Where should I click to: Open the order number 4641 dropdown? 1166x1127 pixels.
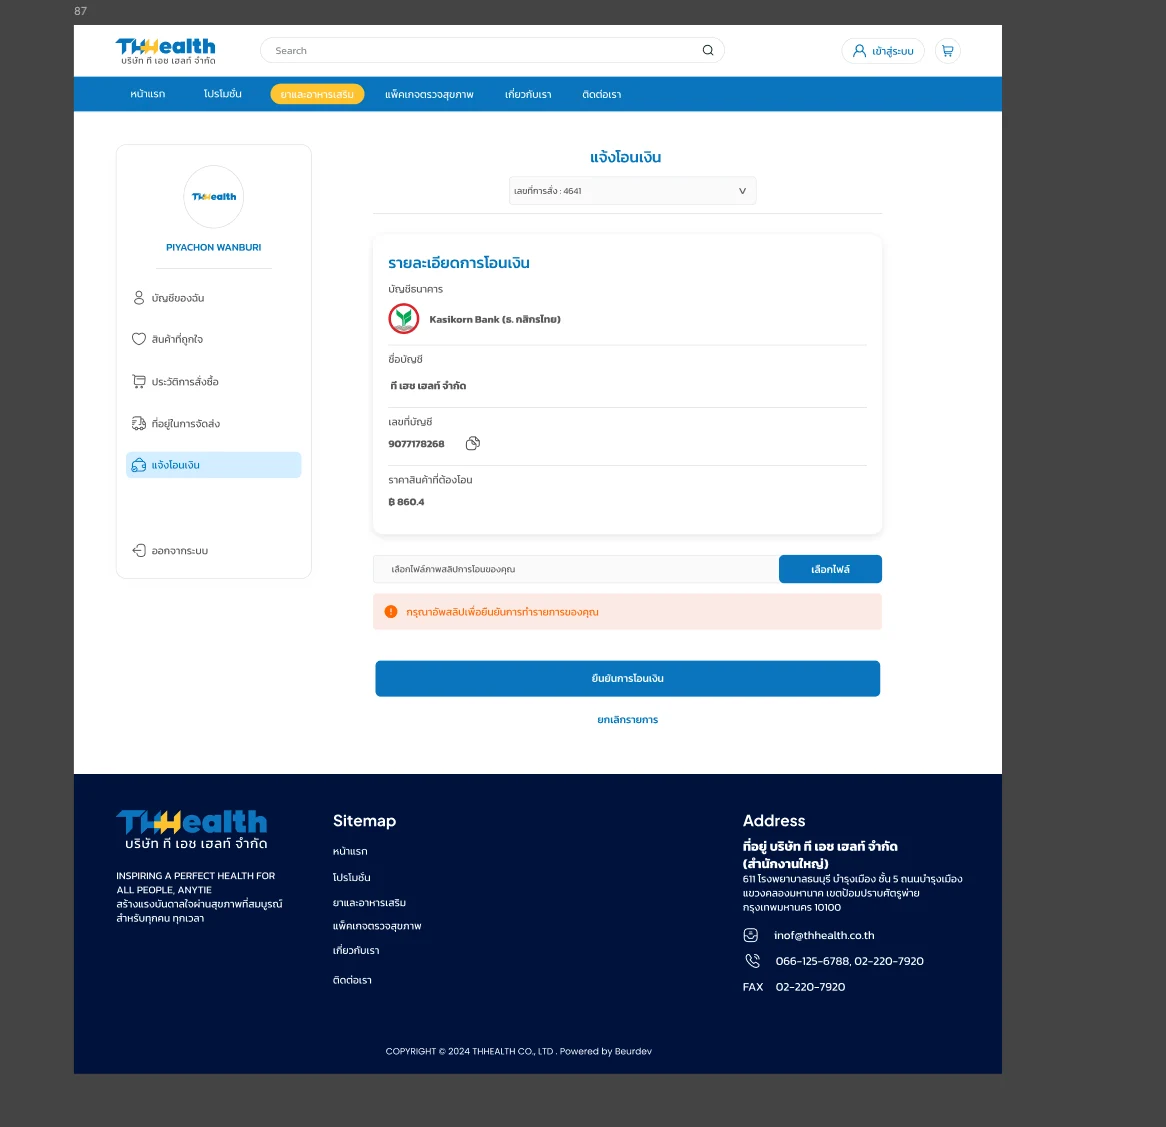[632, 191]
